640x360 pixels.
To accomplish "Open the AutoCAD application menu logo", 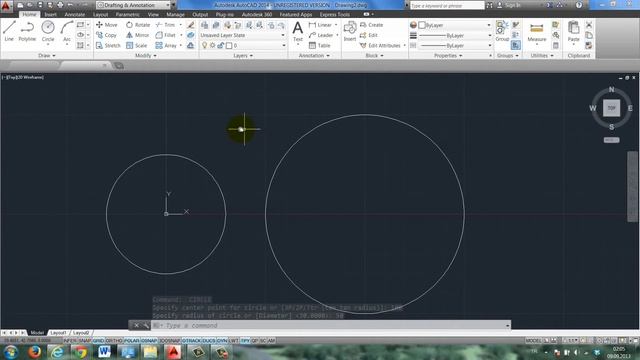I will [6, 6].
